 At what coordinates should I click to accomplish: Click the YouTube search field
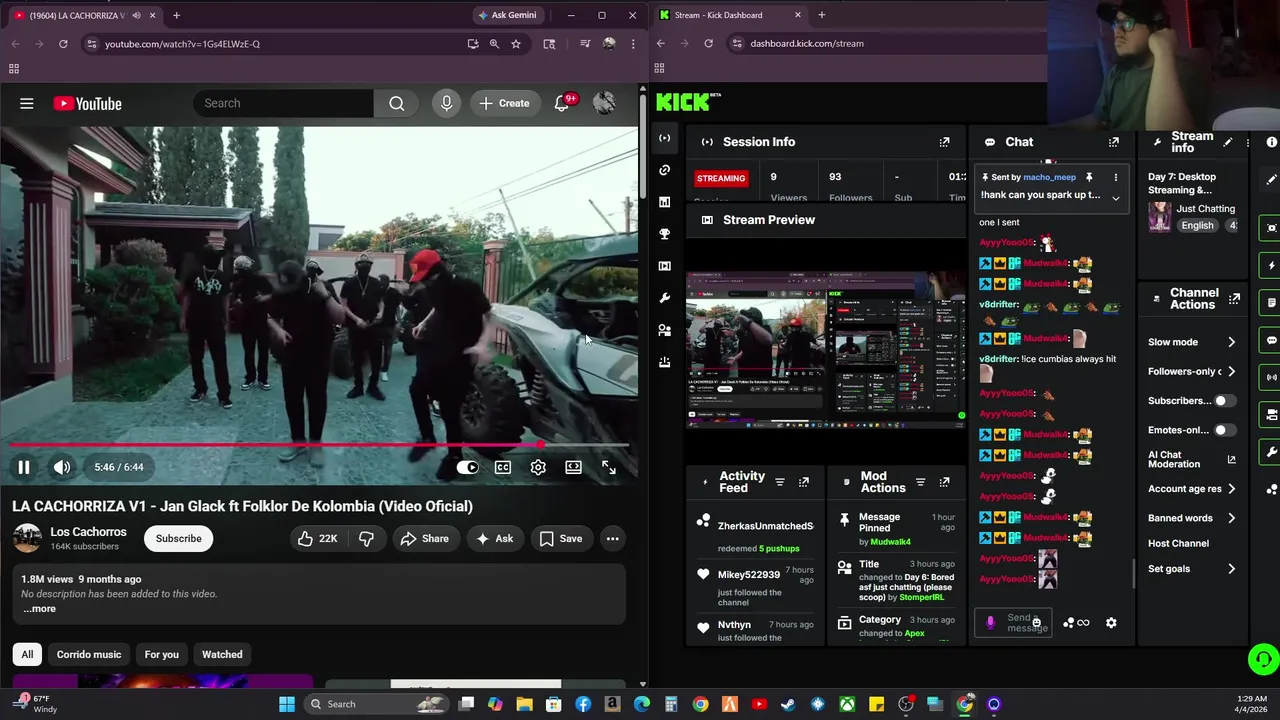[285, 103]
